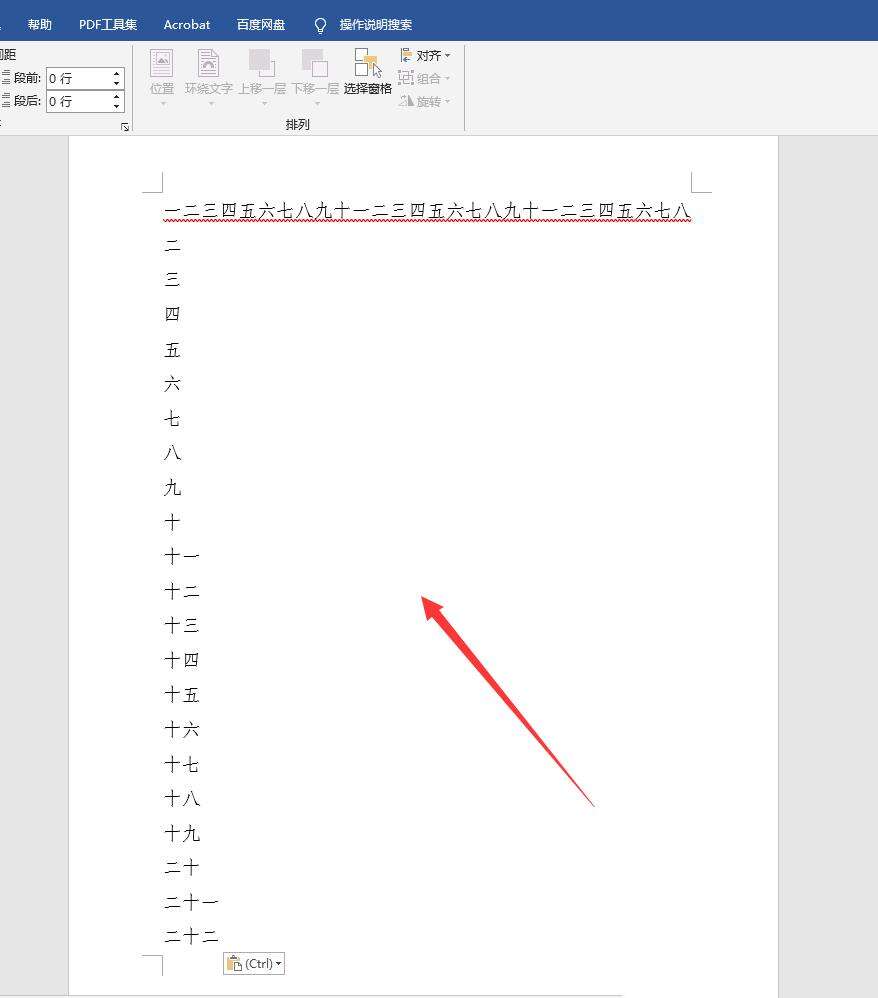Open the paste options (Ctrl) button

tap(254, 964)
